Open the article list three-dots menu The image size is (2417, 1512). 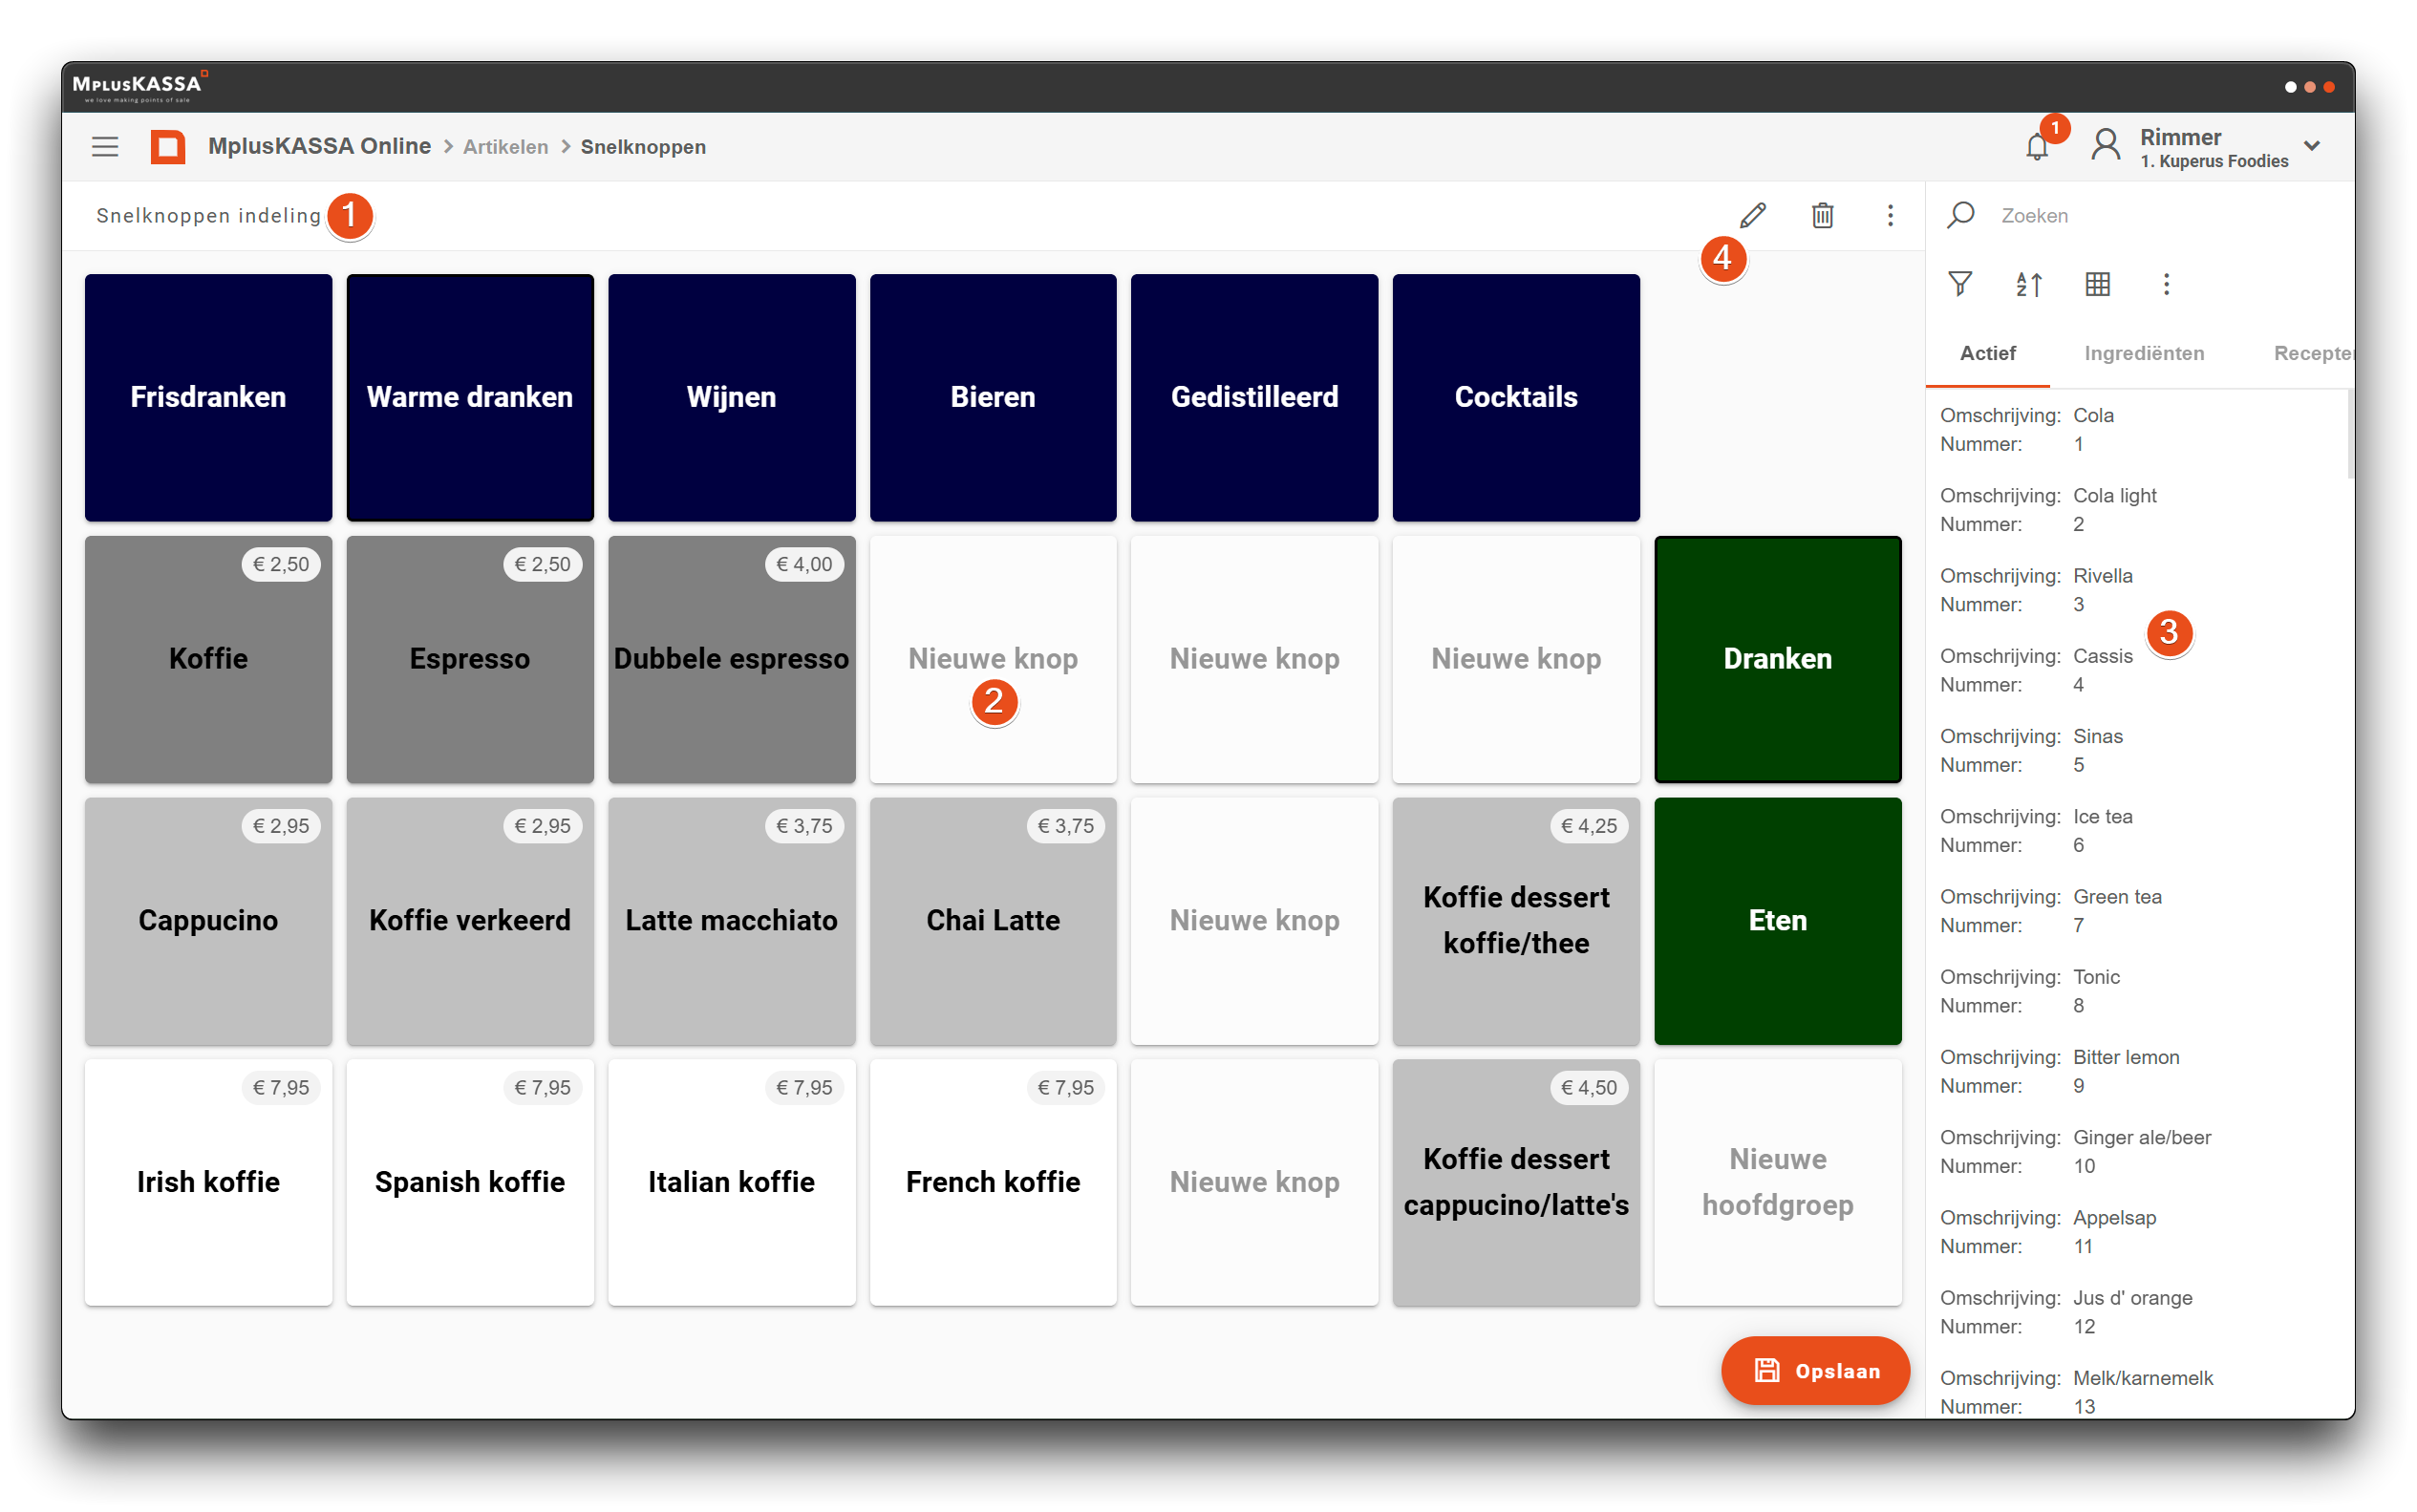[2166, 284]
